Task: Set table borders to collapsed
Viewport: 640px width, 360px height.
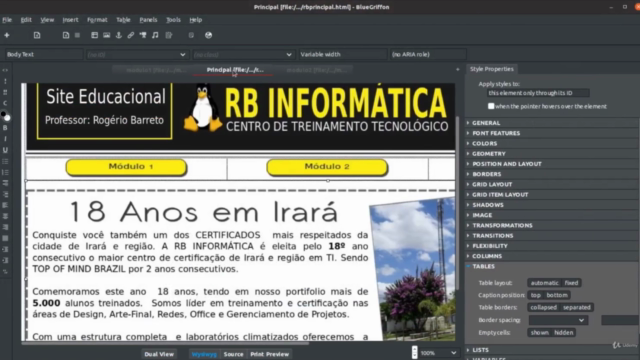Action: click(x=543, y=307)
